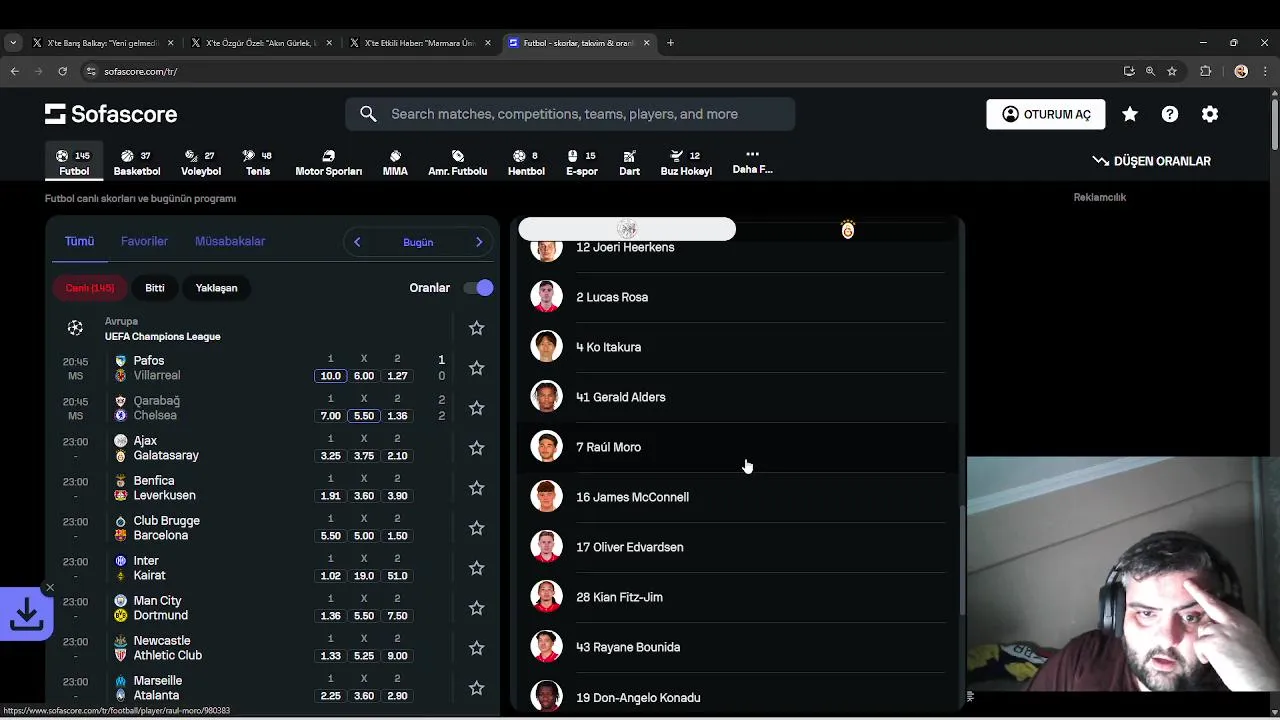
Task: Open the Dart sport category
Action: point(629,163)
